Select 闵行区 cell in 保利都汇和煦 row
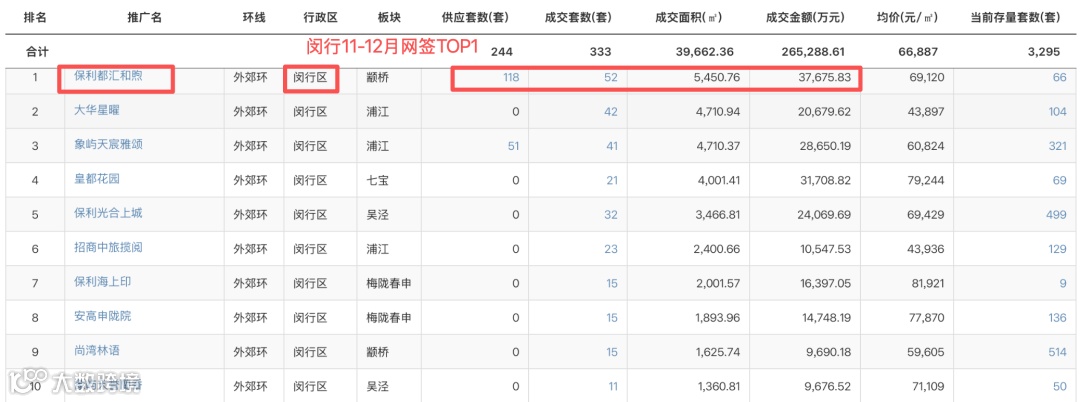This screenshot has height=402, width=1080. tap(310, 77)
